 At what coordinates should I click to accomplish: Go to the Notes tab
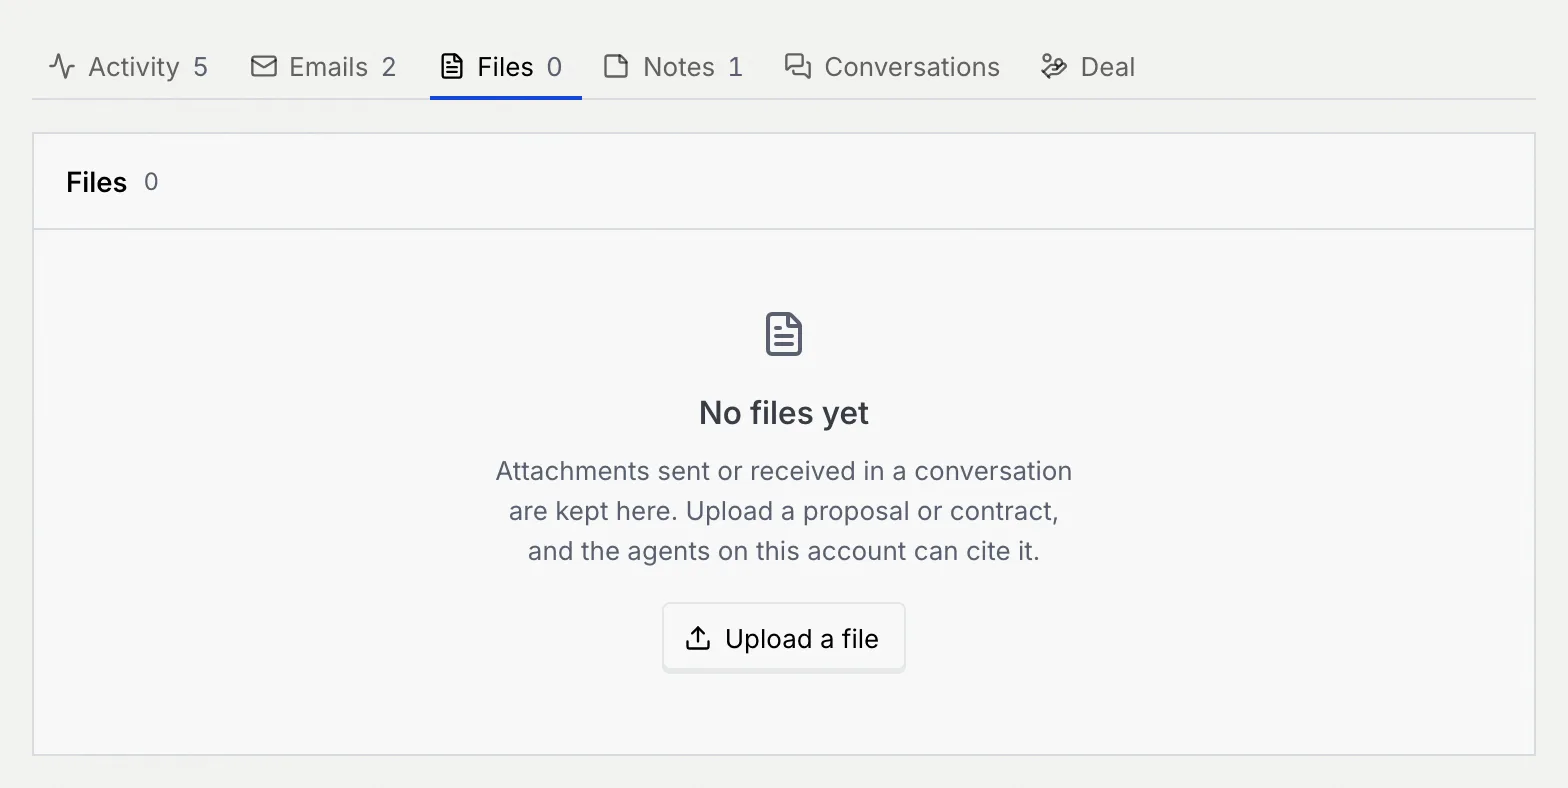pyautogui.click(x=673, y=67)
